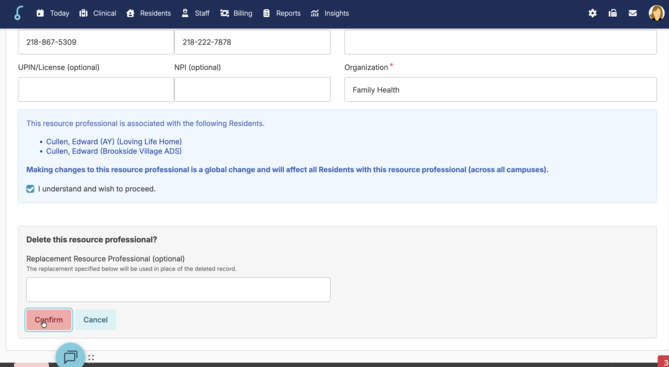Click the Billing money icon

click(224, 13)
